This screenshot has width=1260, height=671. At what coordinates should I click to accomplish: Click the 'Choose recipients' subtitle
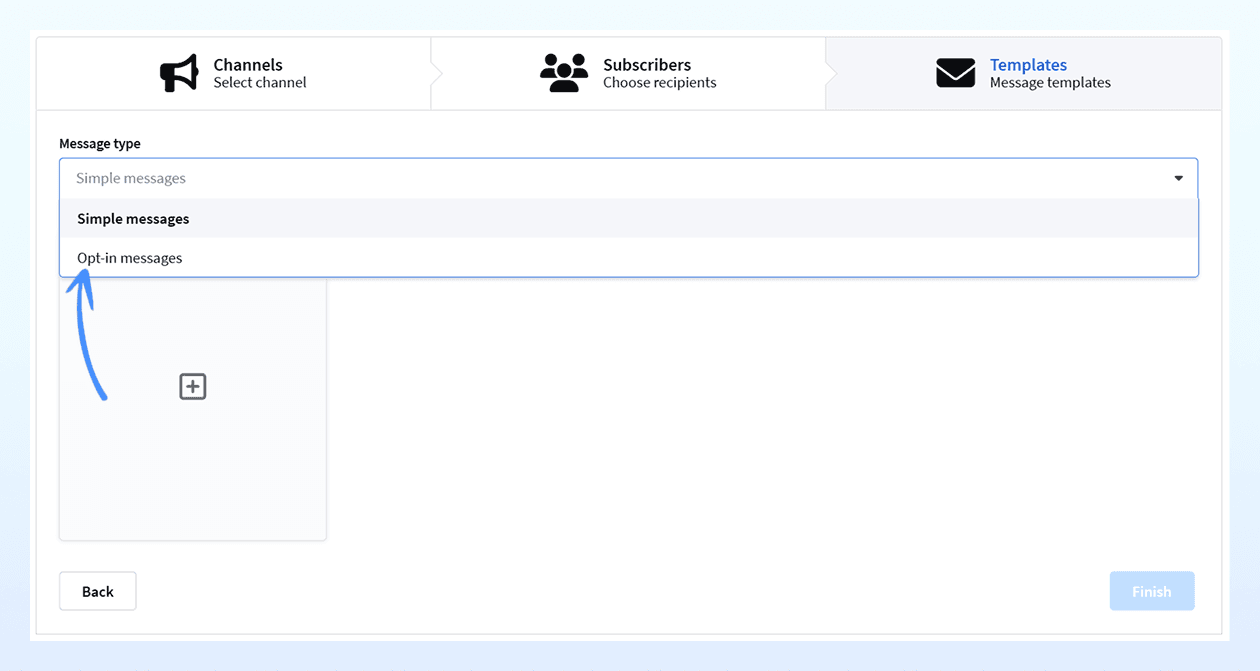pos(660,83)
